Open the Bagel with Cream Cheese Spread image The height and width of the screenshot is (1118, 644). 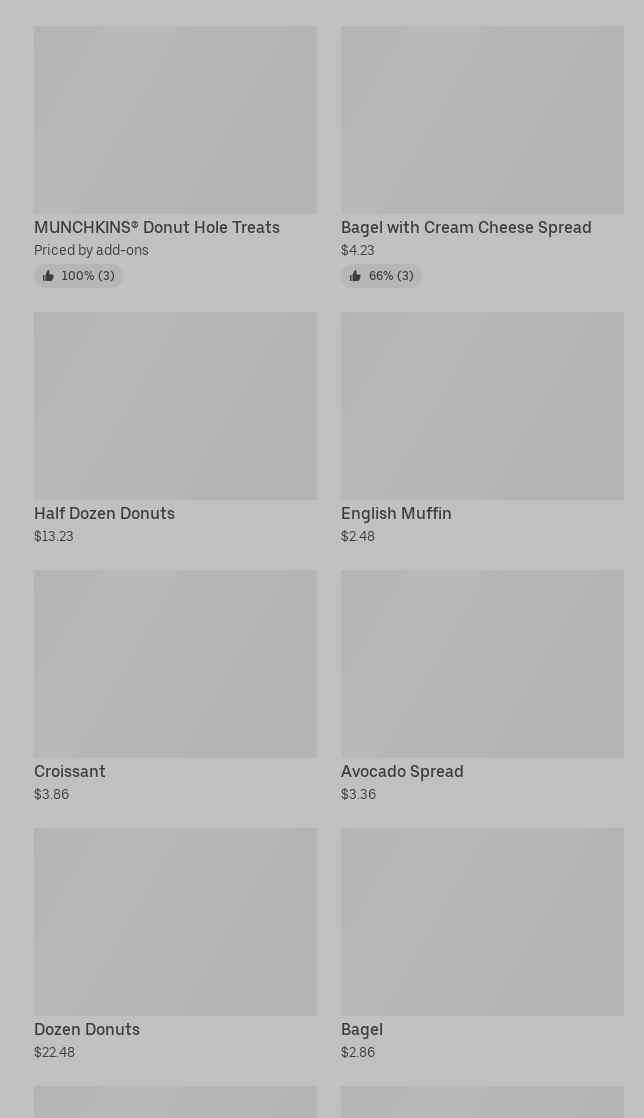[482, 120]
